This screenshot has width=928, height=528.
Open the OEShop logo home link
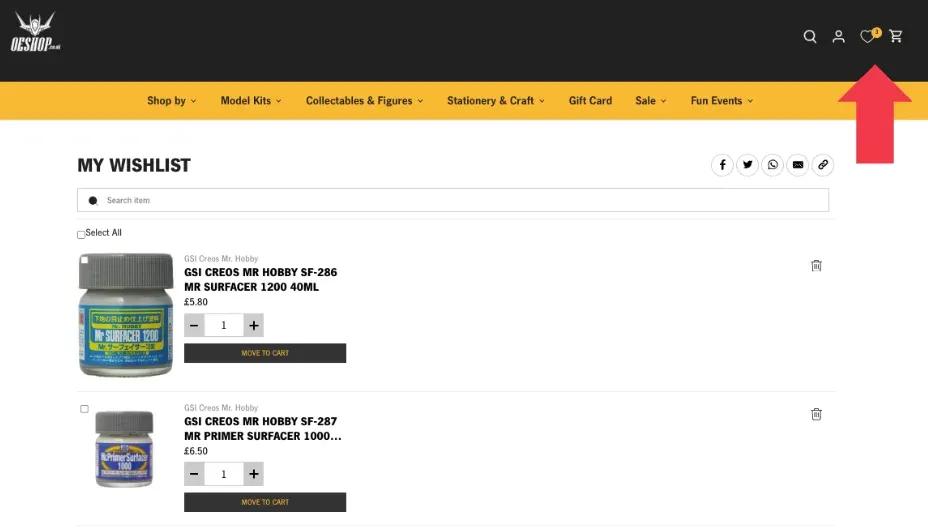point(36,32)
